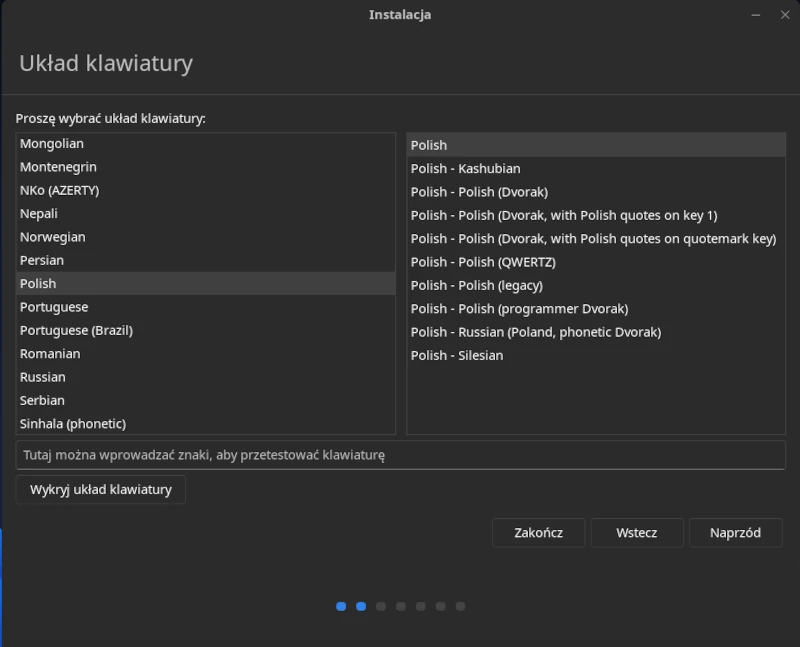
Task: Choose Polish - Polish (Dvorak) variant
Action: tap(596, 192)
